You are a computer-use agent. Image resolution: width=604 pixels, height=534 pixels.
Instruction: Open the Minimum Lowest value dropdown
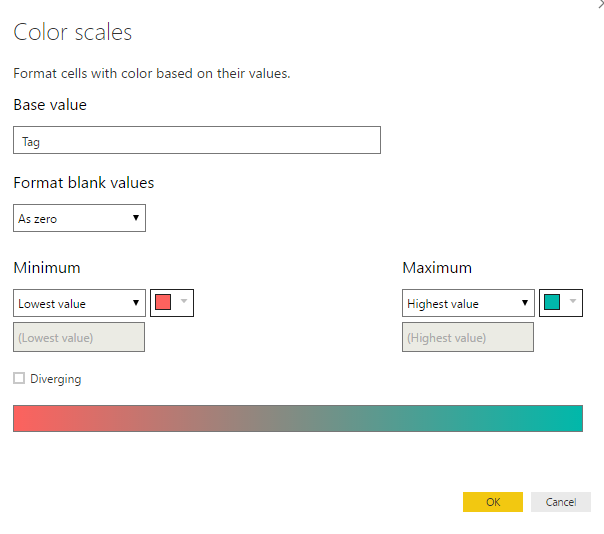click(x=79, y=303)
